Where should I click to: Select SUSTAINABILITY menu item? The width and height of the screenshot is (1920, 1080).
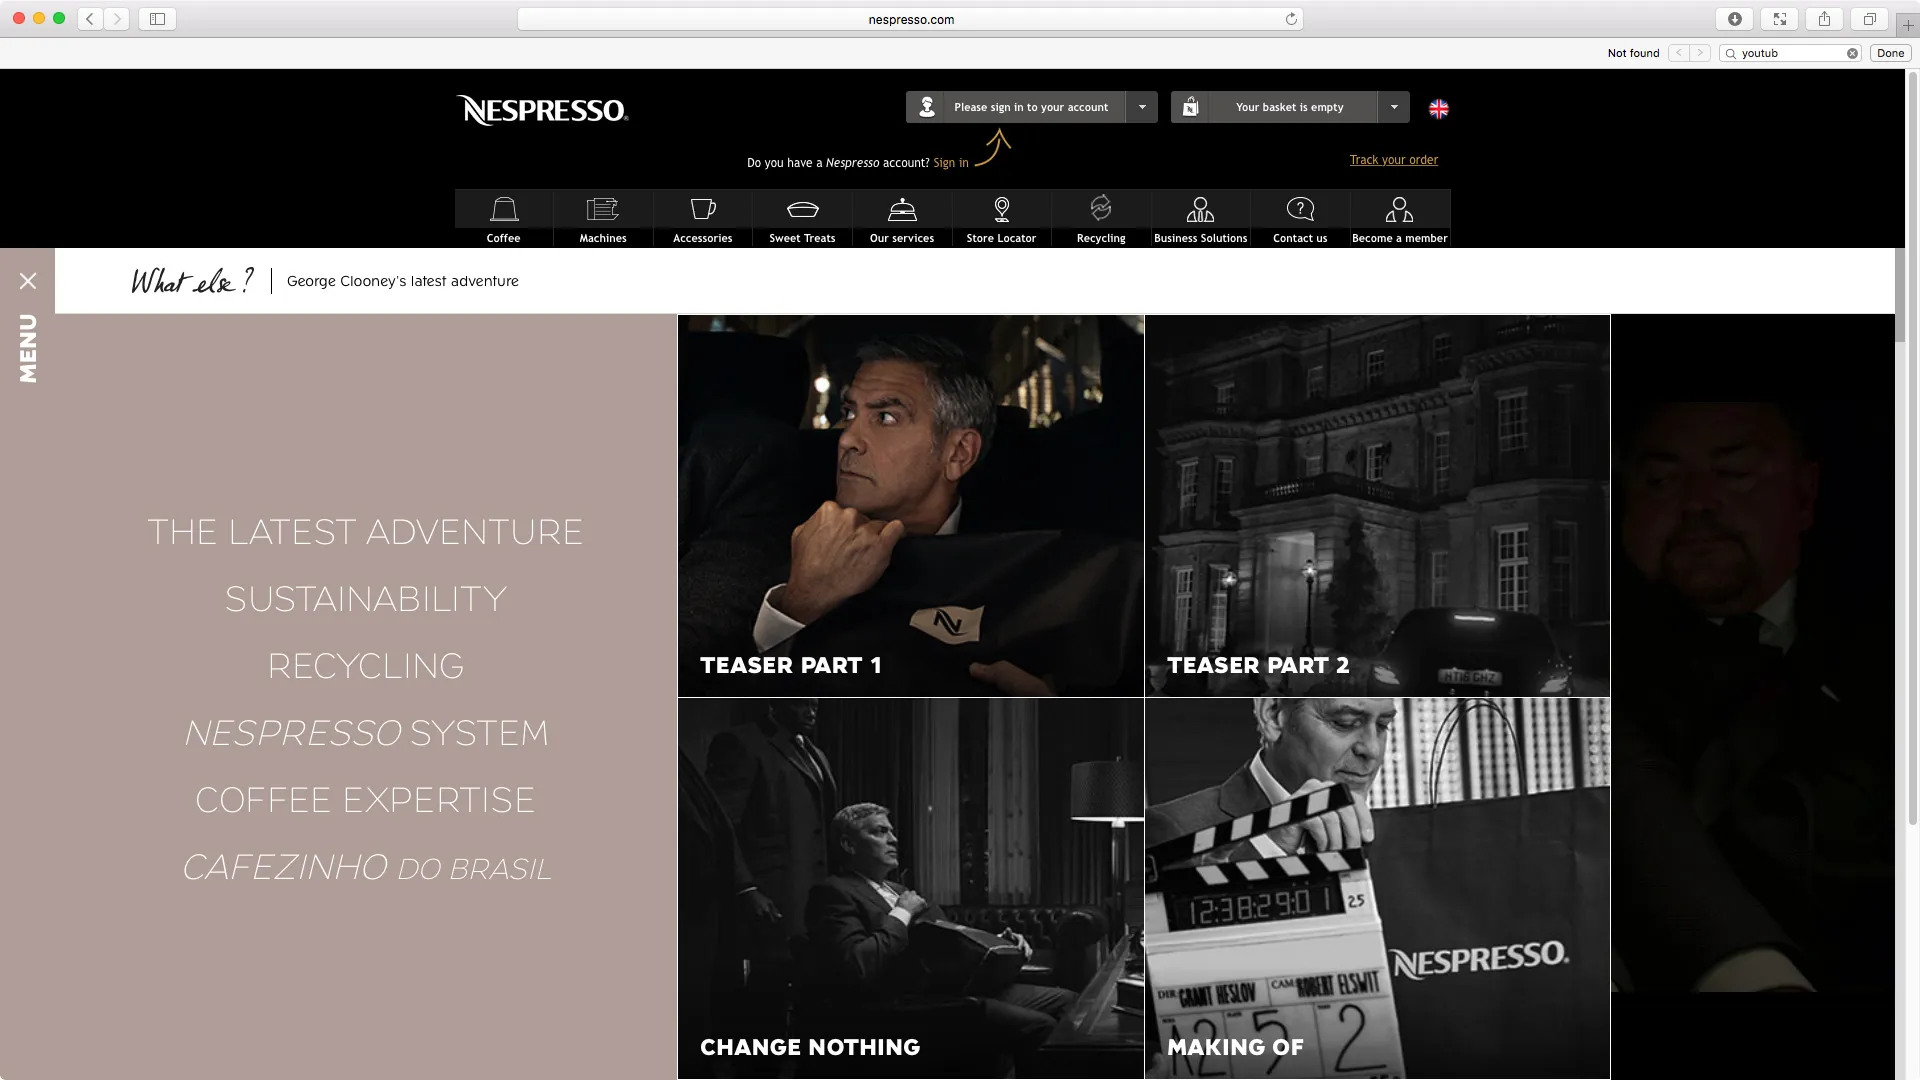(365, 599)
